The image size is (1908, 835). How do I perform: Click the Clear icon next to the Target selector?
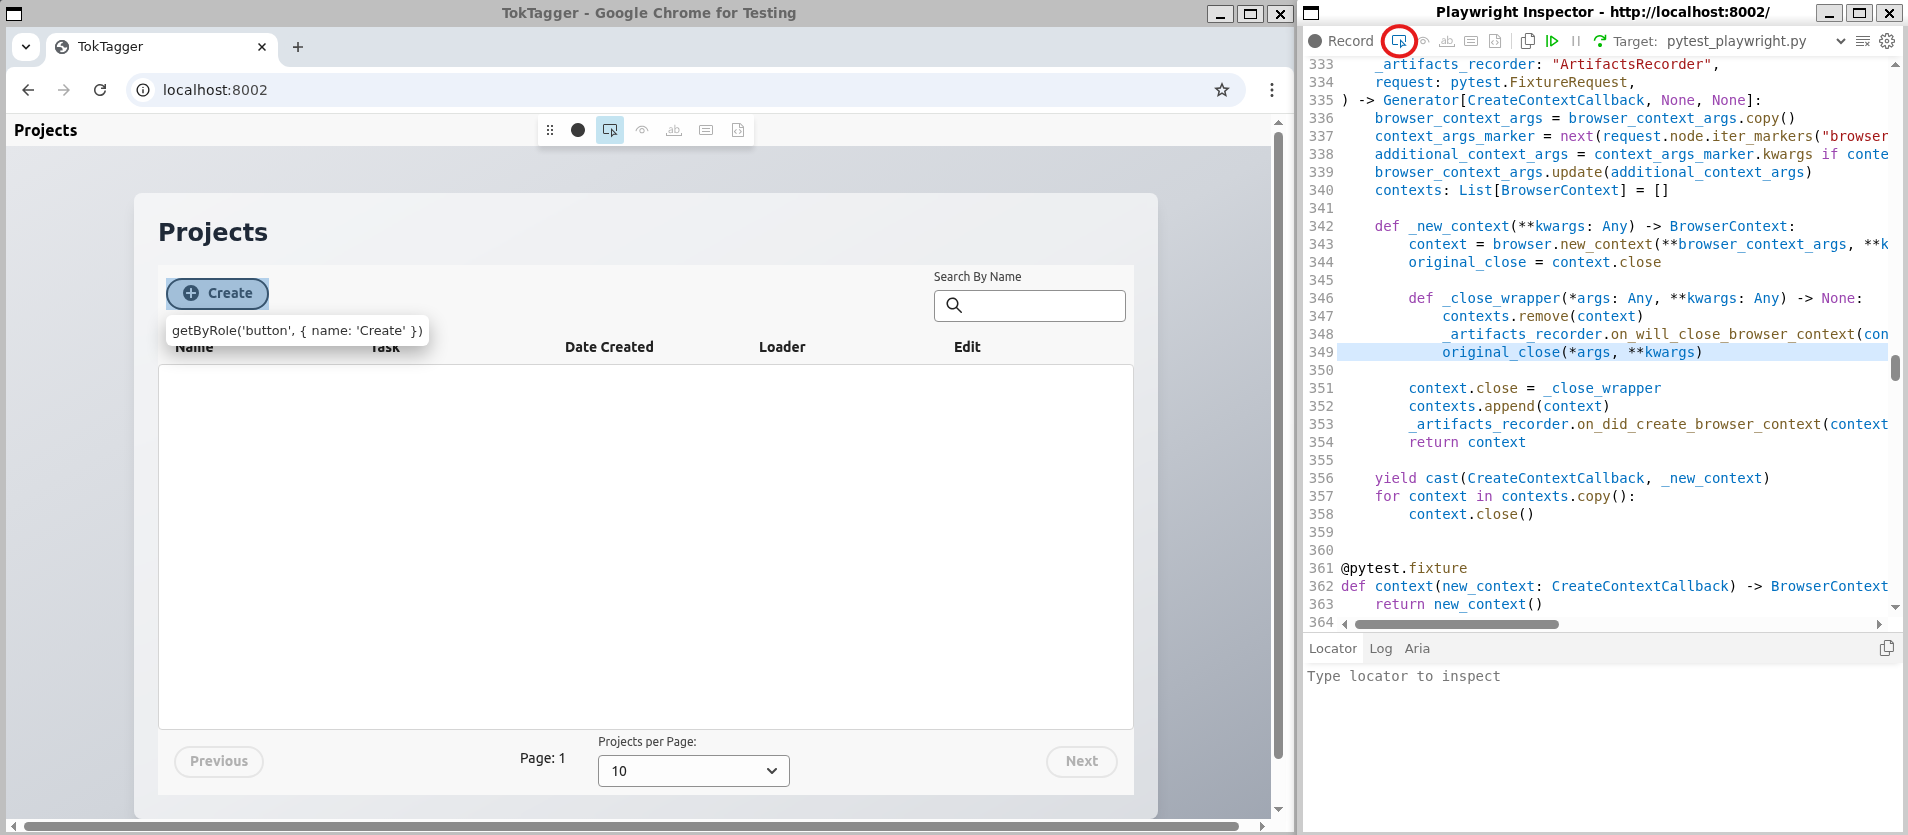[1863, 41]
